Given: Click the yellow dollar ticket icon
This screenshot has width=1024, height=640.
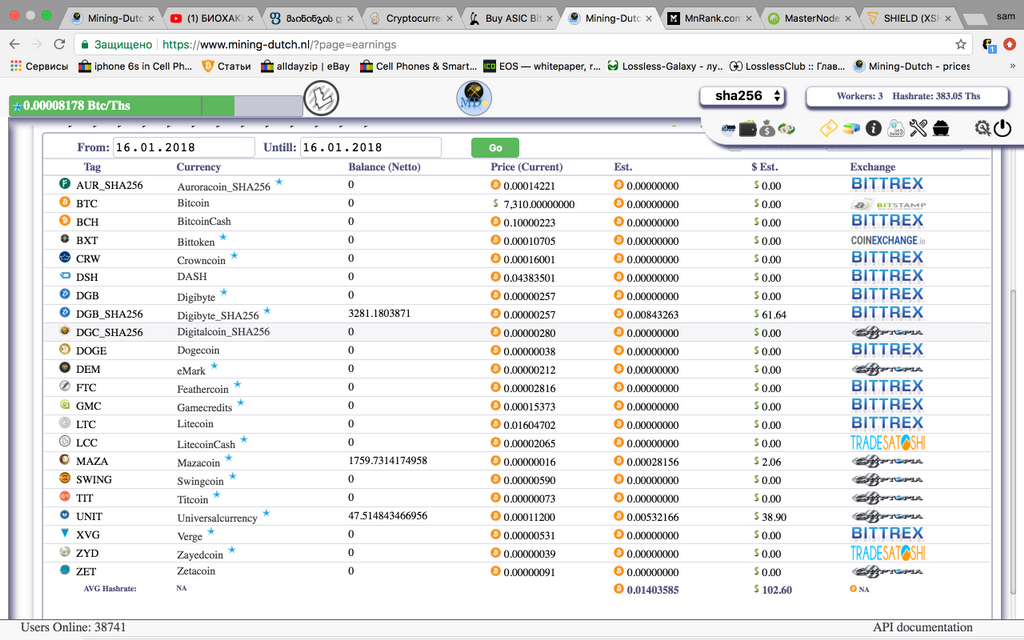Looking at the screenshot, I should (x=828, y=128).
